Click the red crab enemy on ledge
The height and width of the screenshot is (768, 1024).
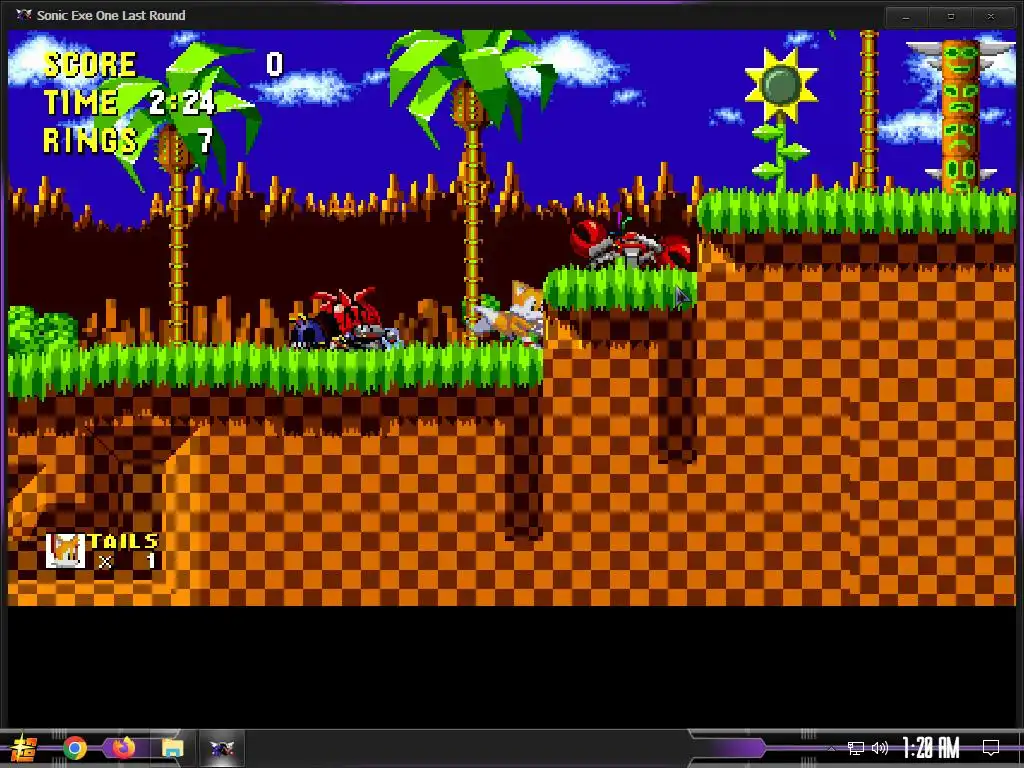coord(630,244)
